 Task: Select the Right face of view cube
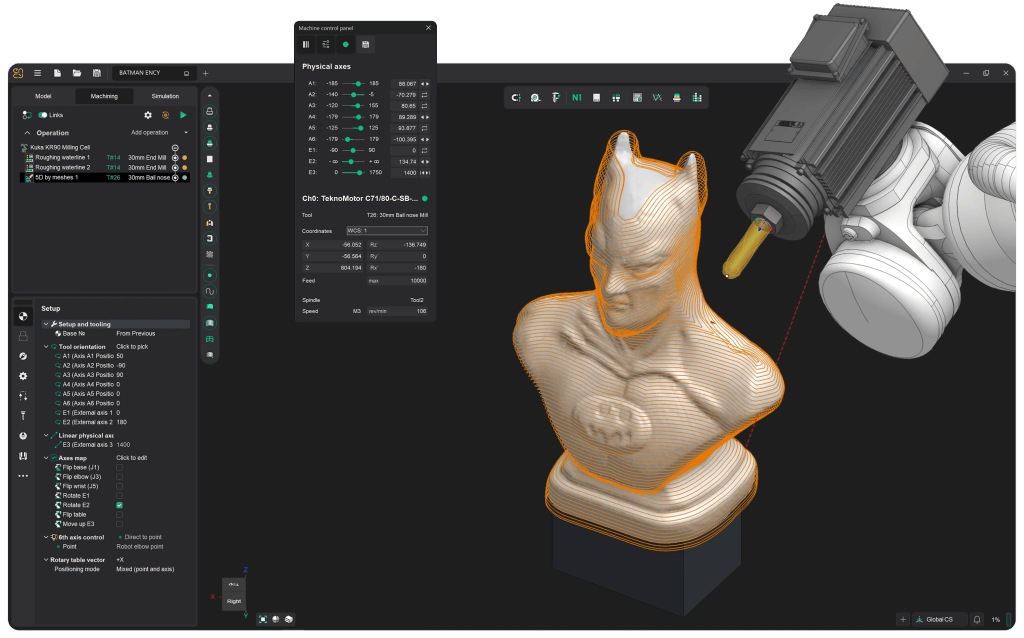[x=234, y=601]
